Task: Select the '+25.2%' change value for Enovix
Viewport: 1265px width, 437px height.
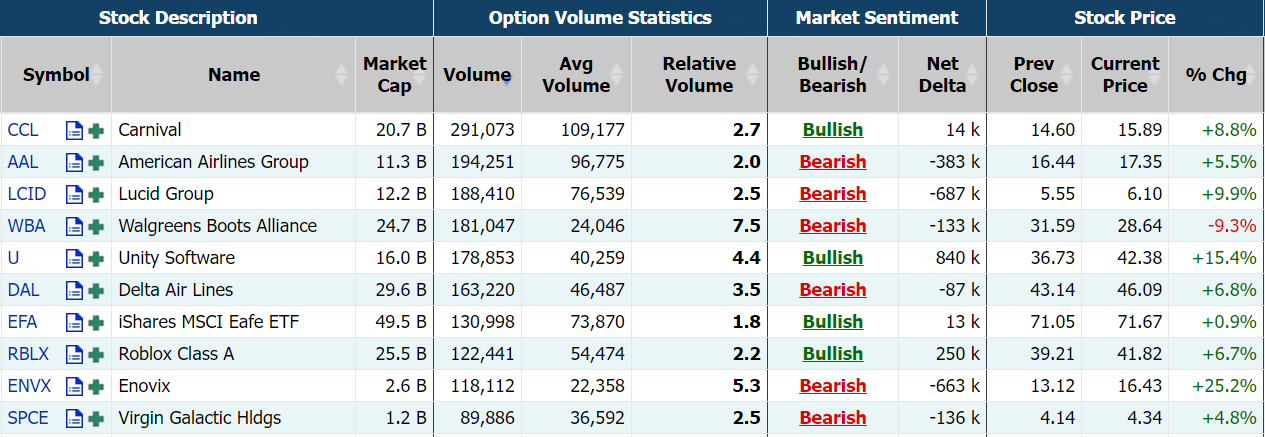Action: pos(1223,386)
